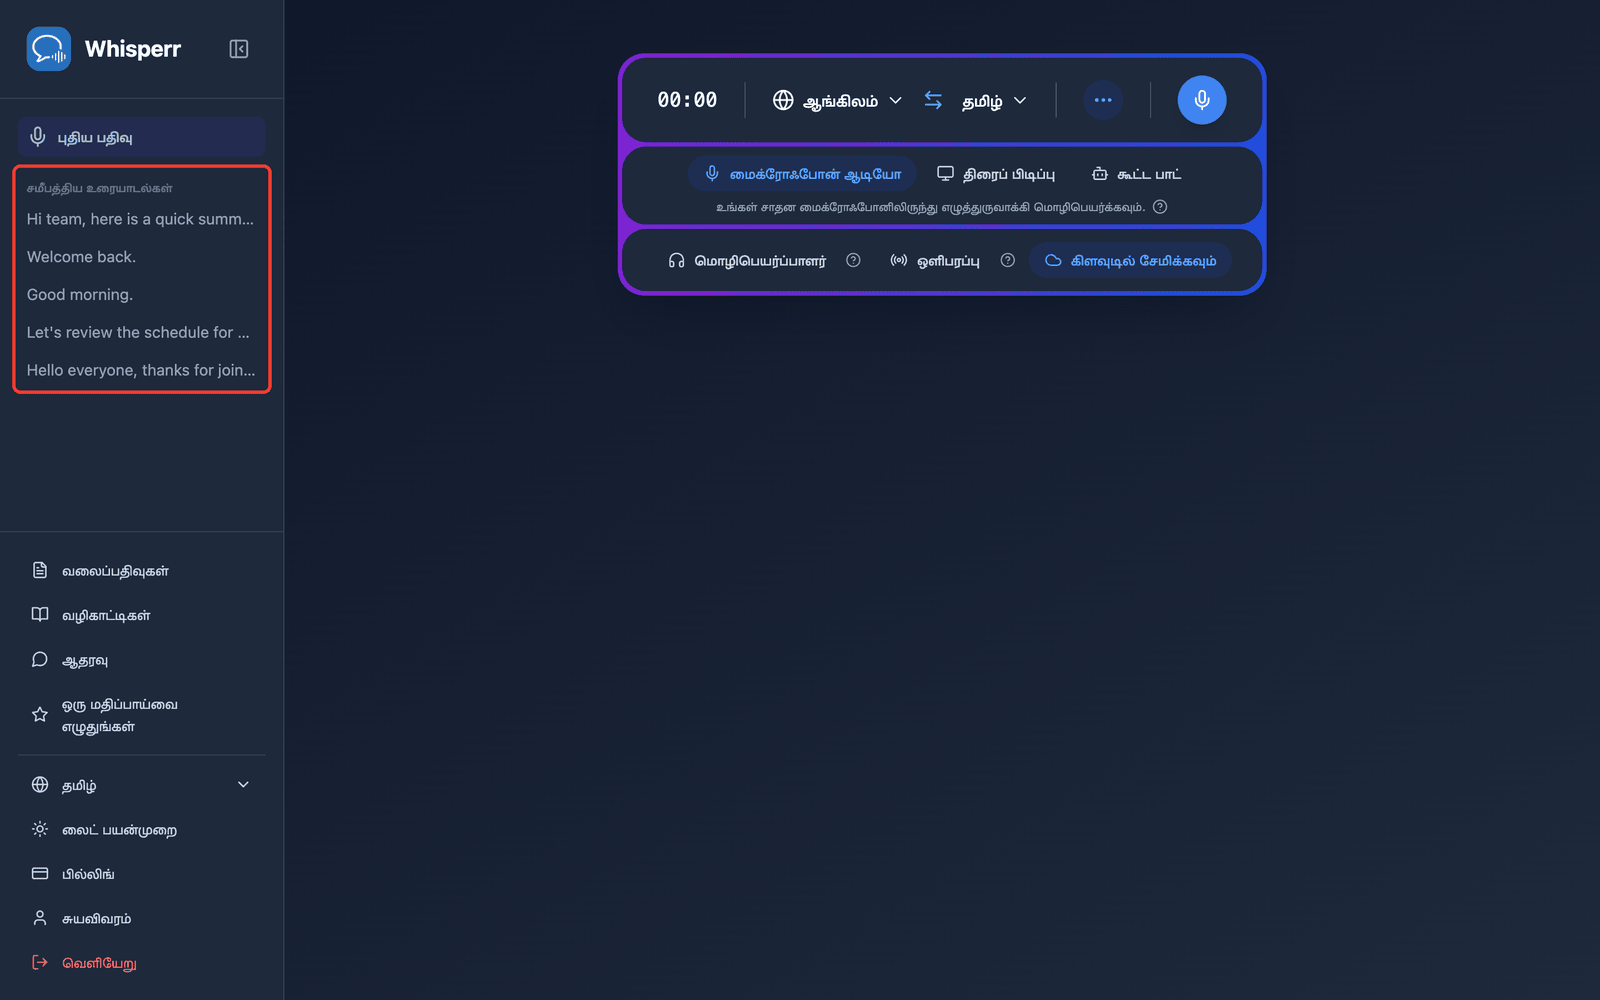Click the globe icon next to sidebar தமிழ்
This screenshot has width=1600, height=1000.
40,785
